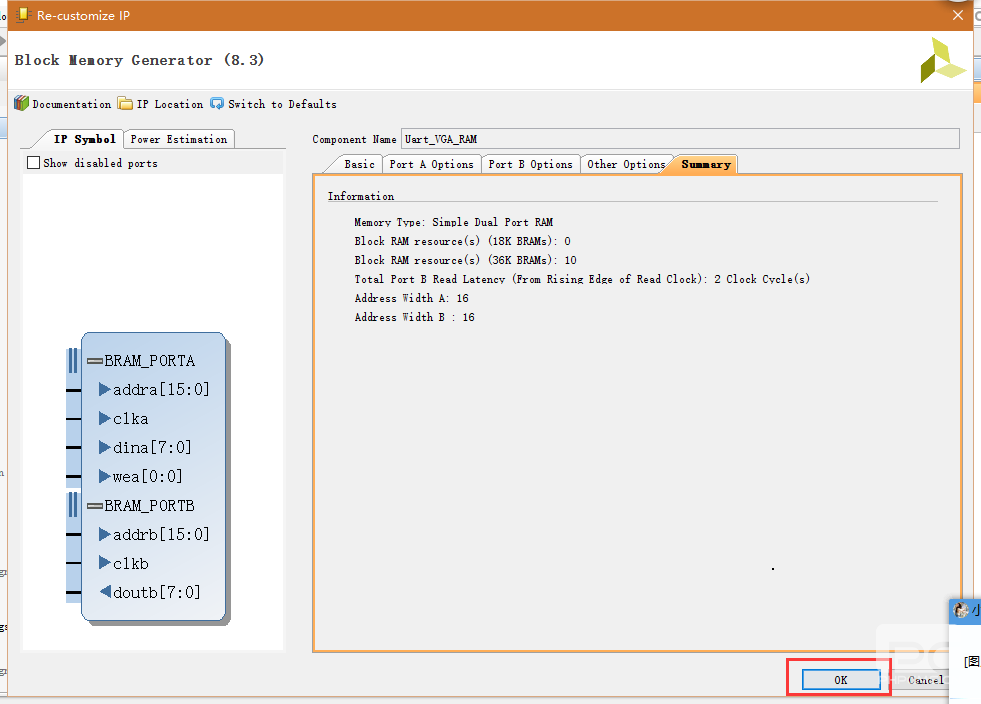
Task: Open the Port B Options tab
Action: tap(531, 164)
